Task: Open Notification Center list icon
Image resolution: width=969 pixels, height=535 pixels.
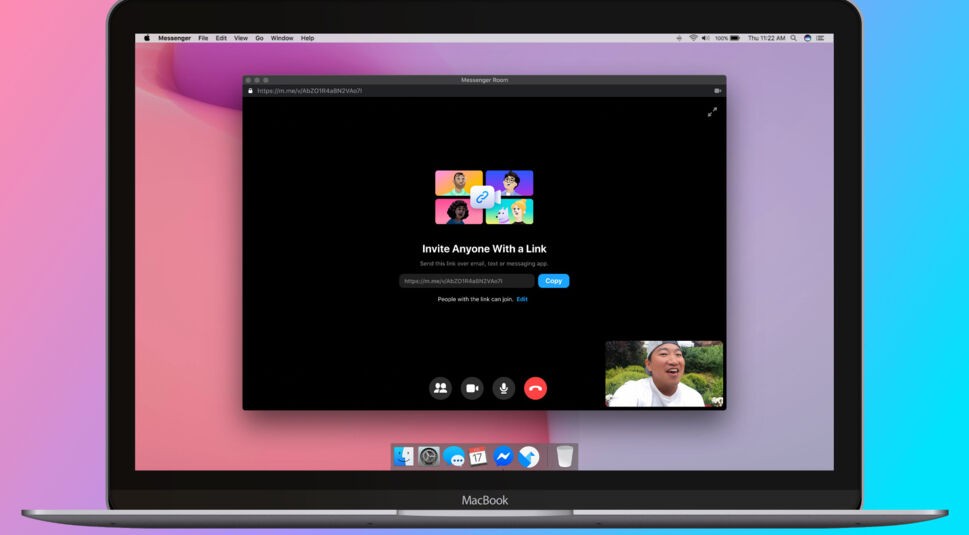Action: [820, 38]
